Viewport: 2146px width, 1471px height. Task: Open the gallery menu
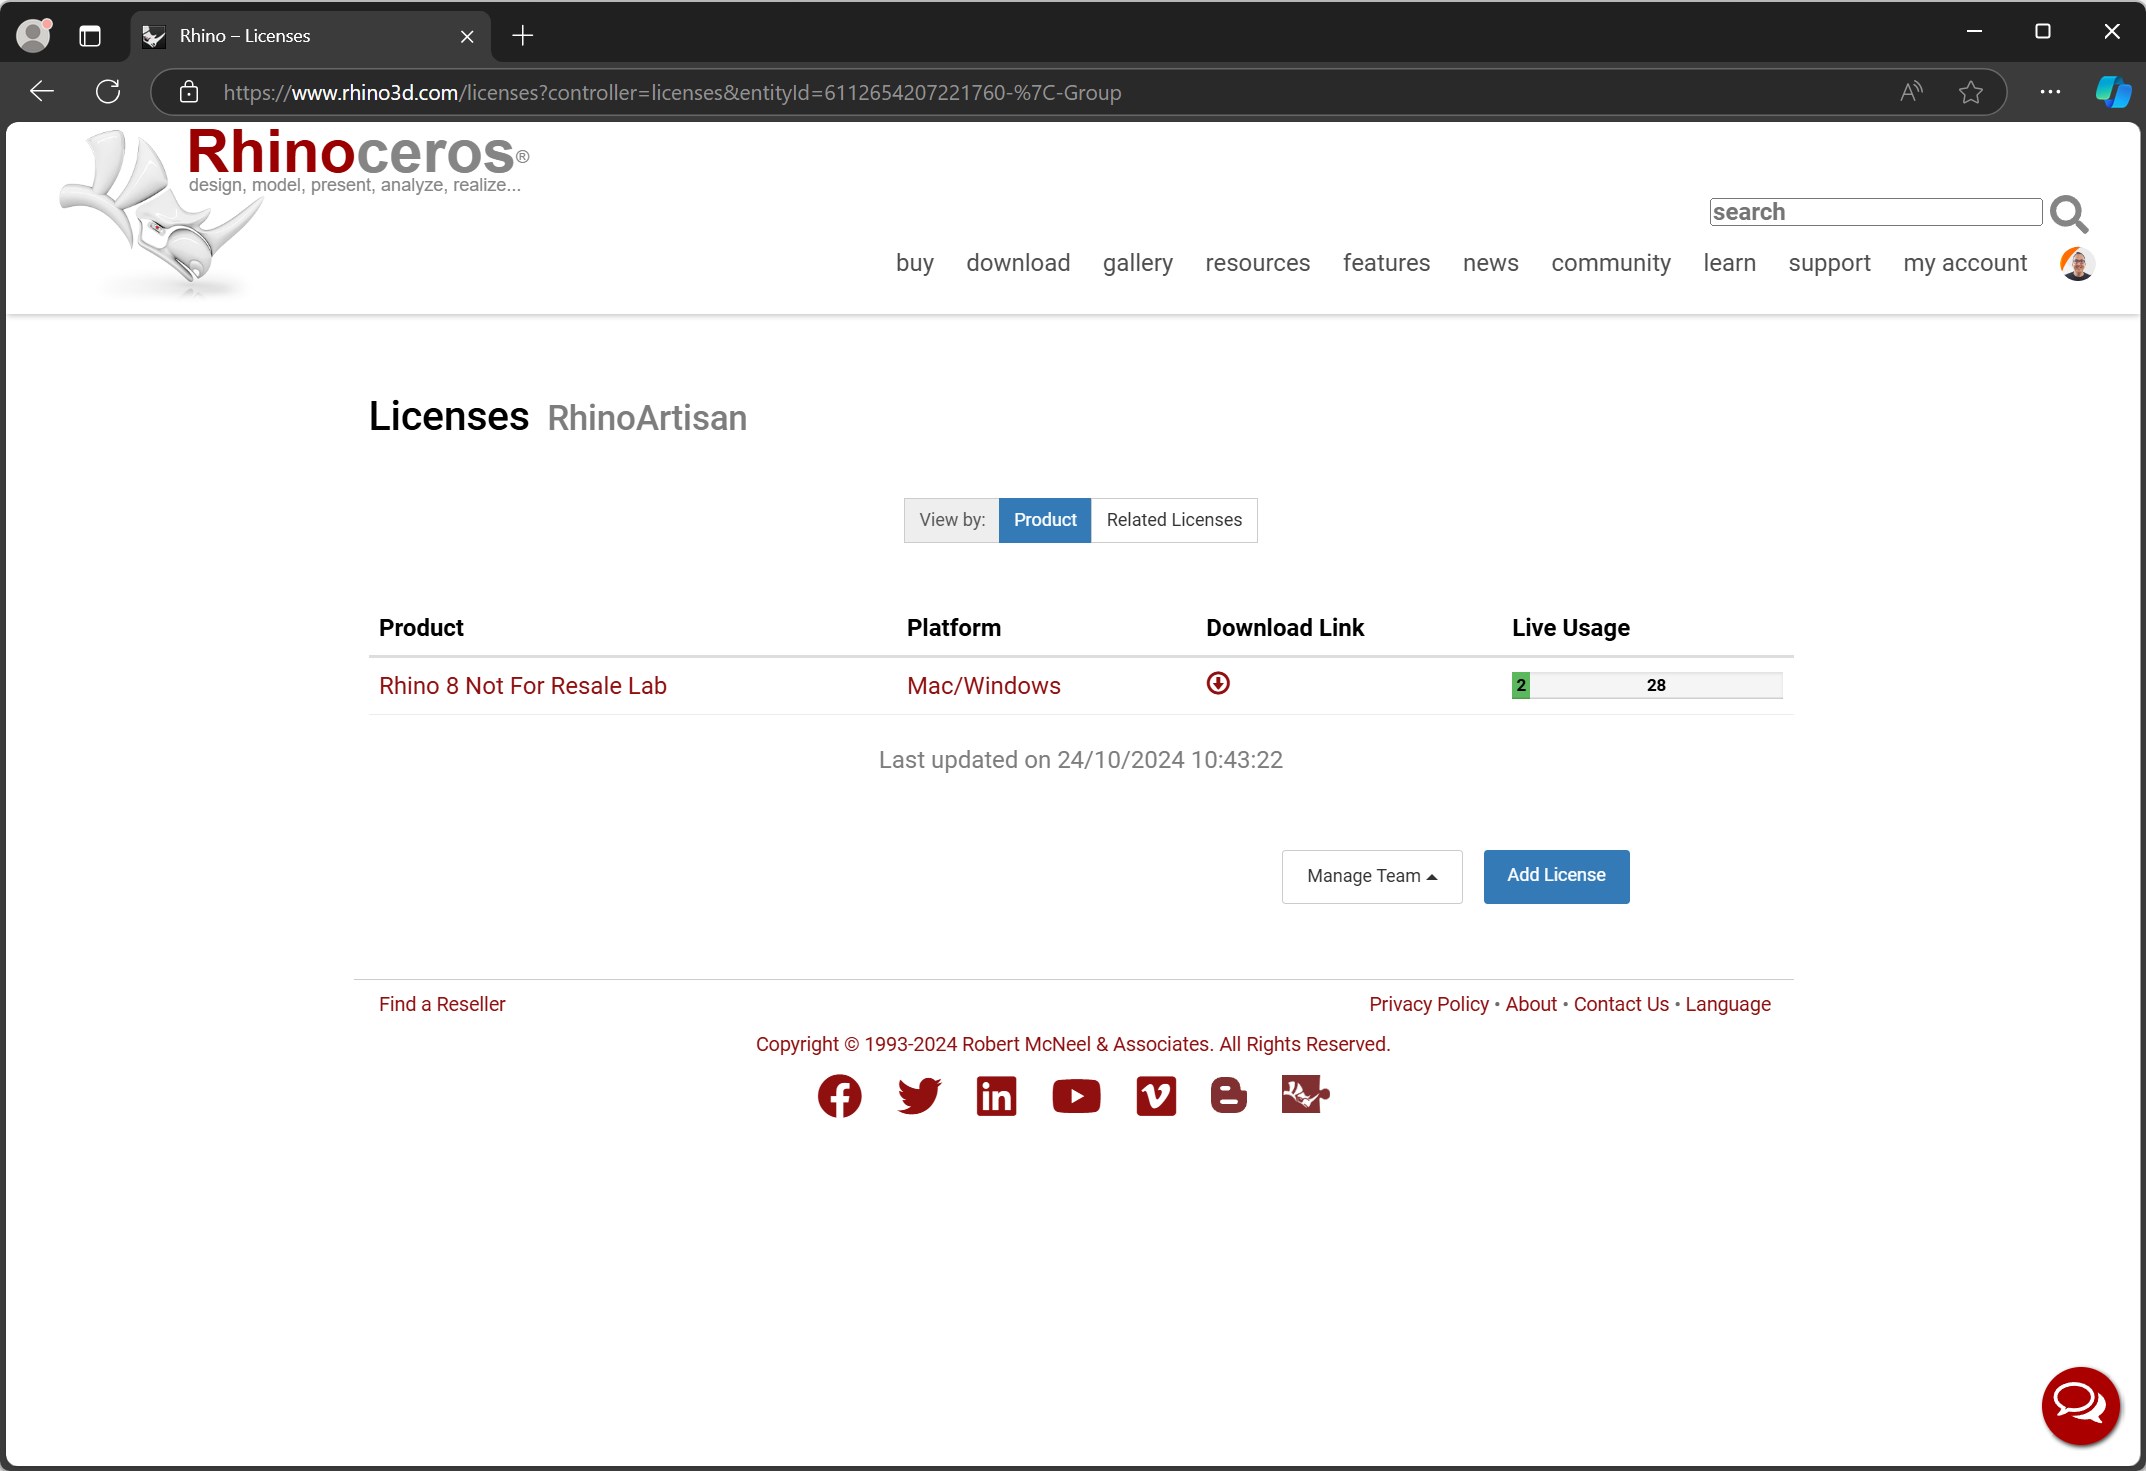coord(1138,263)
